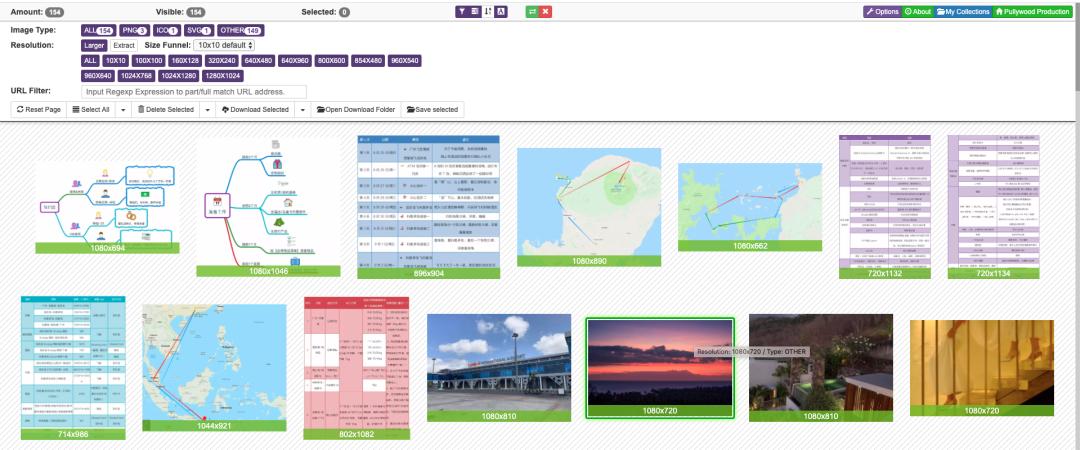1080x450 pixels.
Task: Click the red X icon button
Action: pyautogui.click(x=546, y=12)
